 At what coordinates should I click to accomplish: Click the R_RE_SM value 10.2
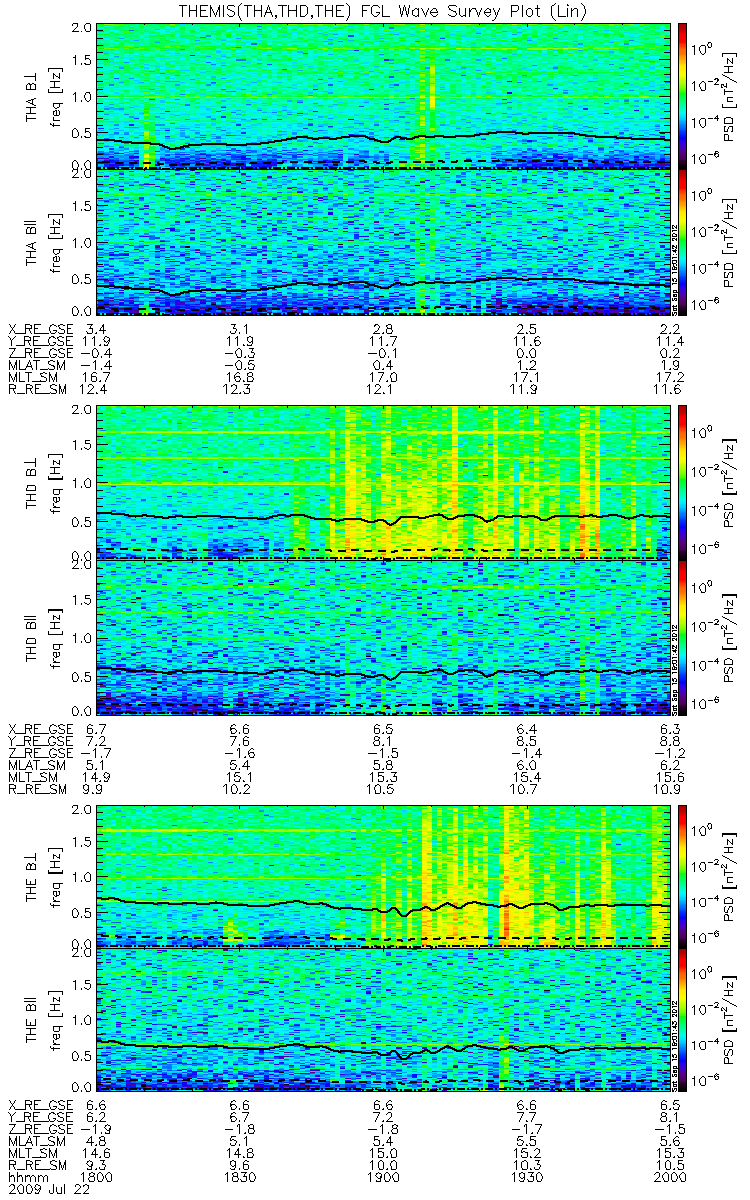240,789
